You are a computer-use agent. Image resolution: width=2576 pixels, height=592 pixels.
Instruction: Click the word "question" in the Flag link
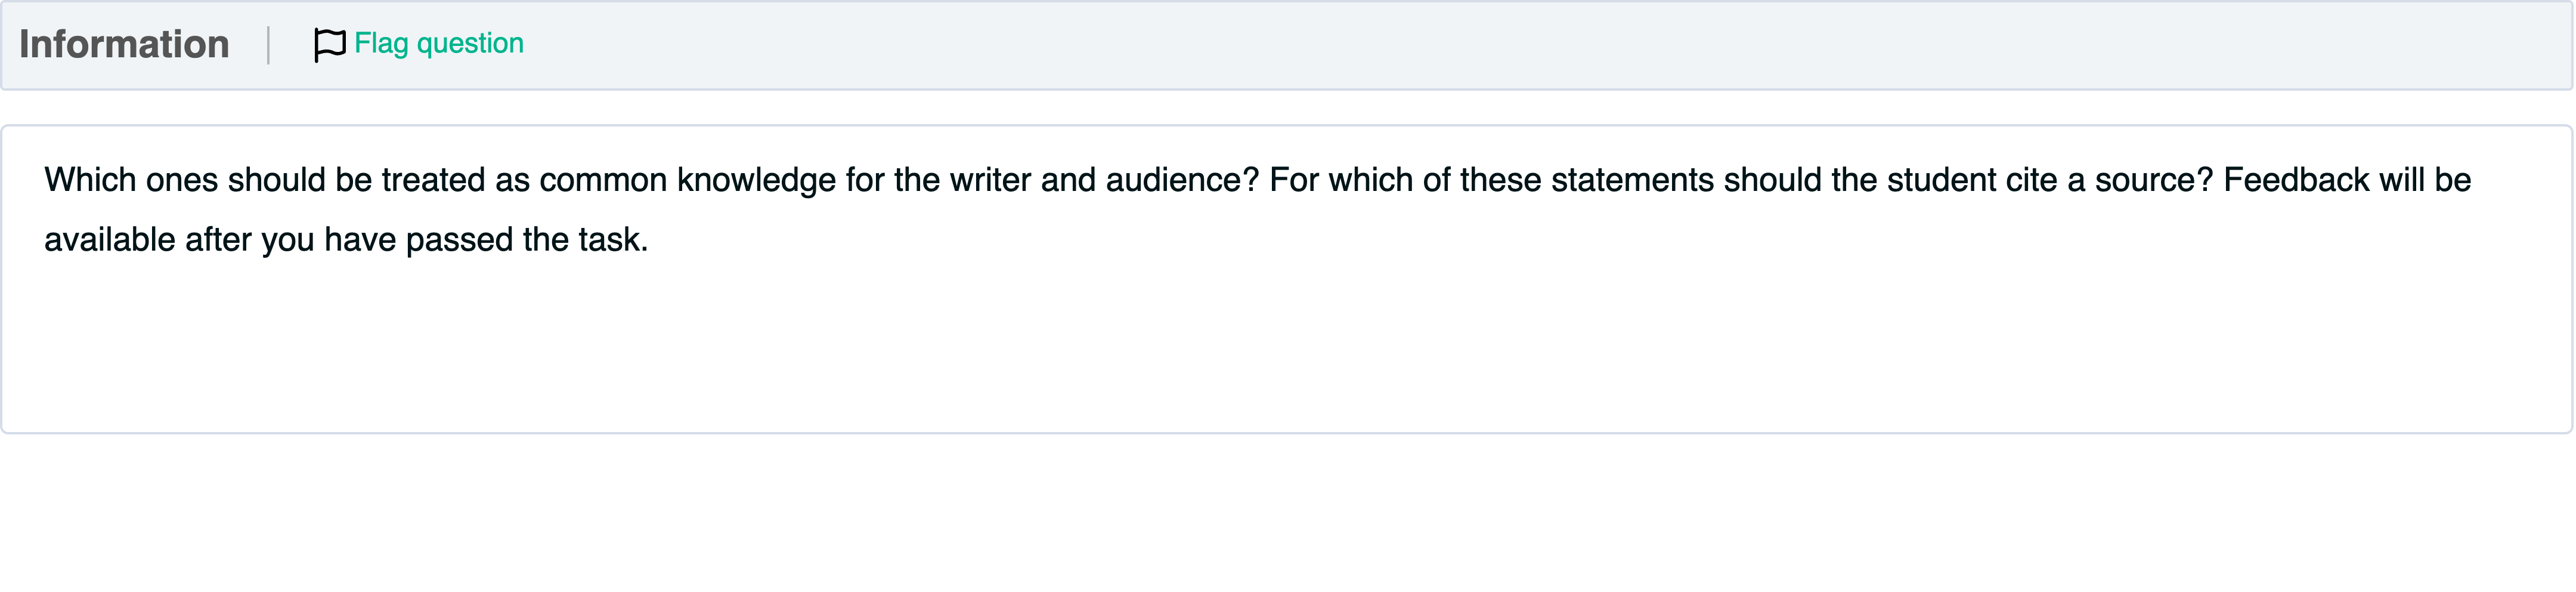[470, 44]
